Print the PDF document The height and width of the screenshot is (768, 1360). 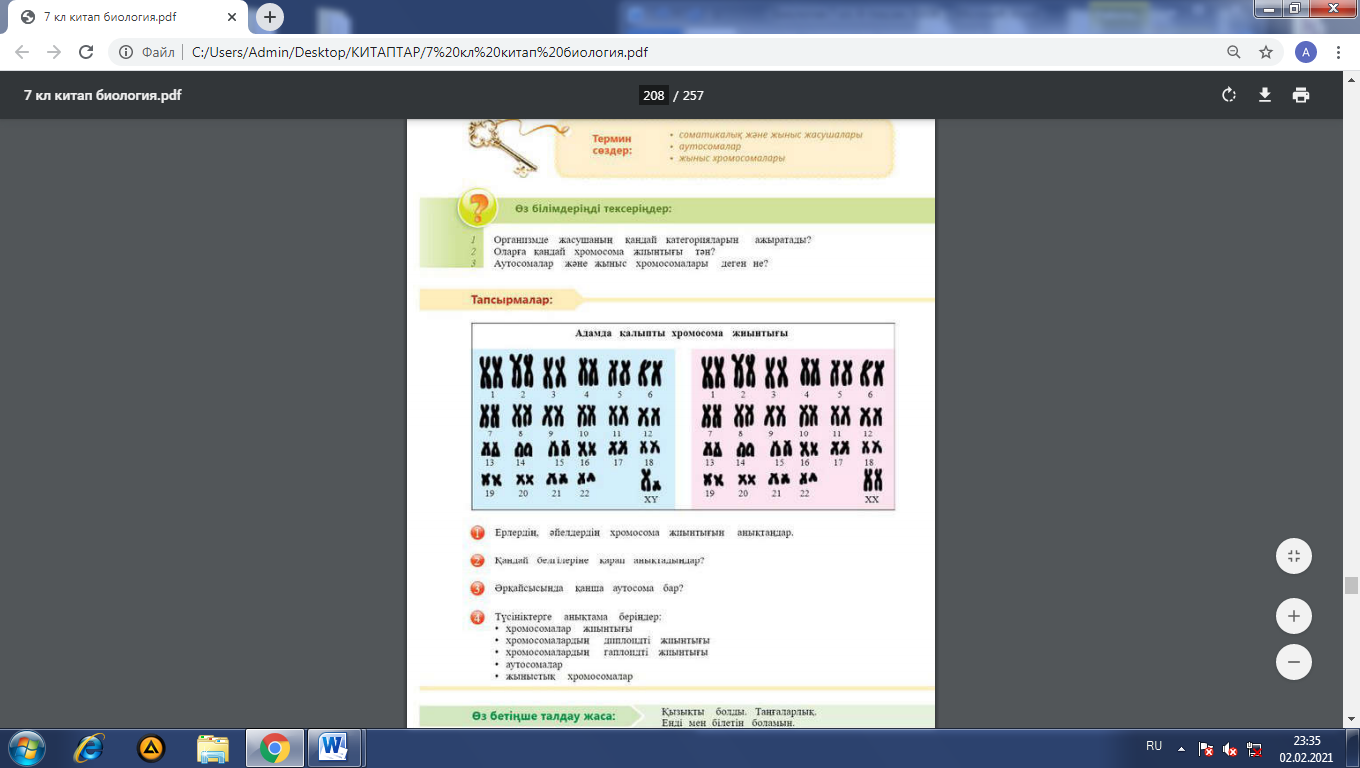pyautogui.click(x=1301, y=95)
